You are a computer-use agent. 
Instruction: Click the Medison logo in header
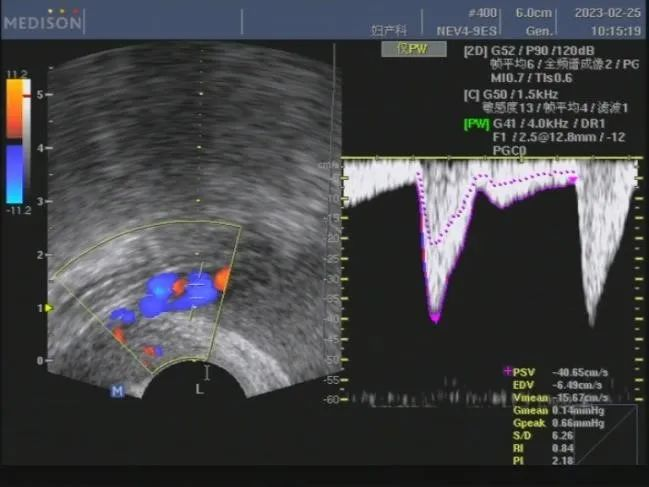pyautogui.click(x=42, y=20)
